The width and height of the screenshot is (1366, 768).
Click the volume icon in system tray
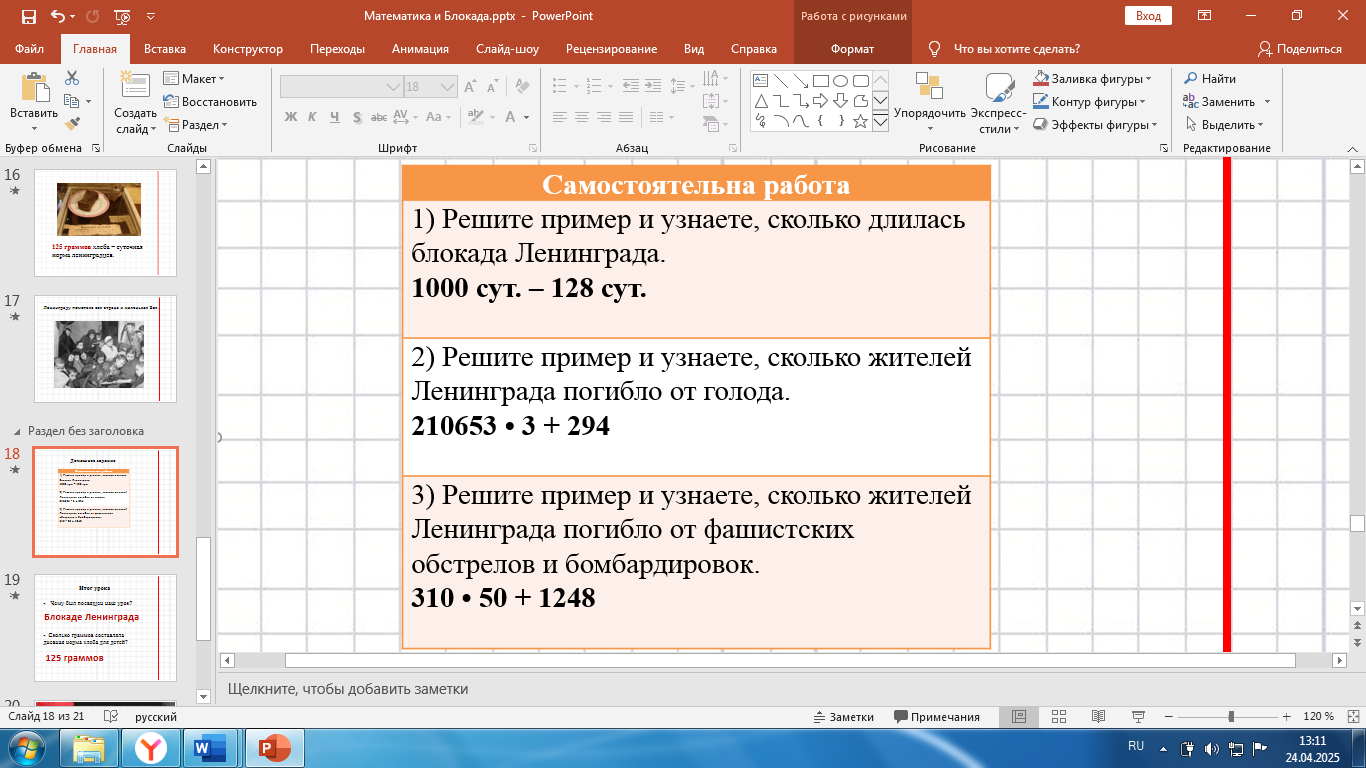pyautogui.click(x=1212, y=748)
